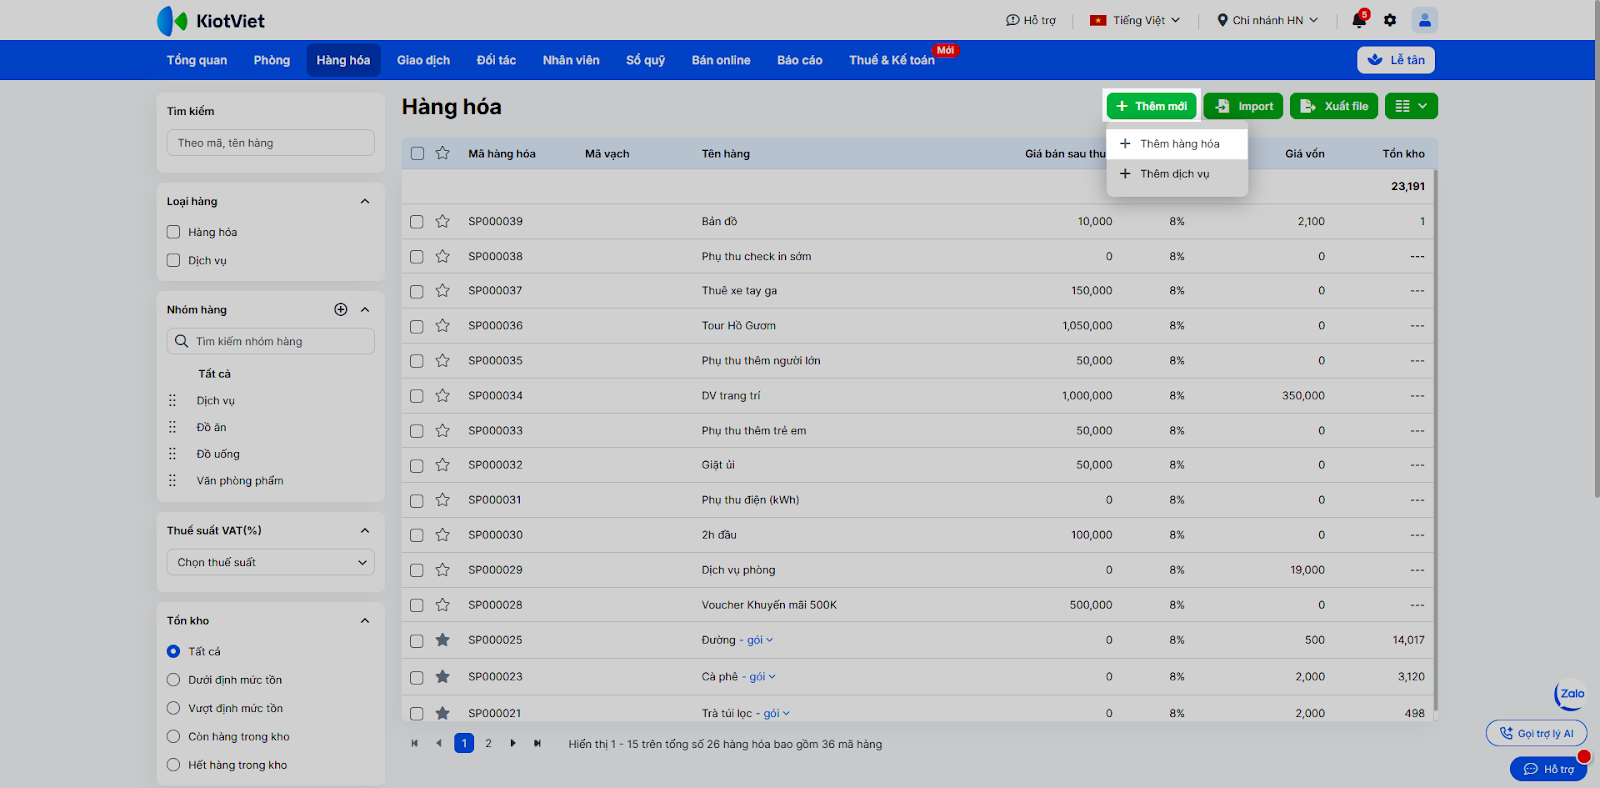Open the Hỗ trợ link in top bar
Viewport: 1600px width, 788px height.
1031,20
